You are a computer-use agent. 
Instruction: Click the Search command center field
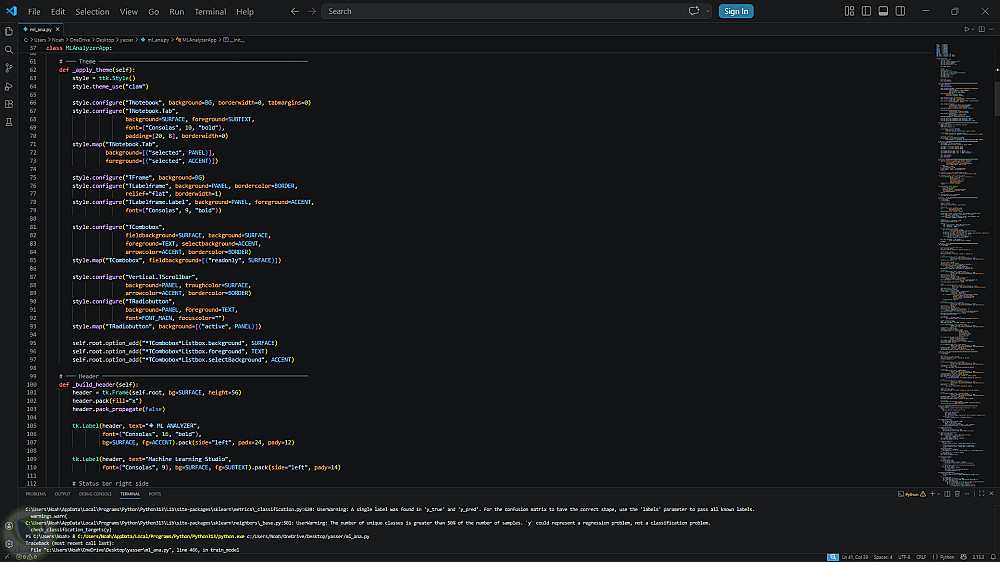pos(500,11)
